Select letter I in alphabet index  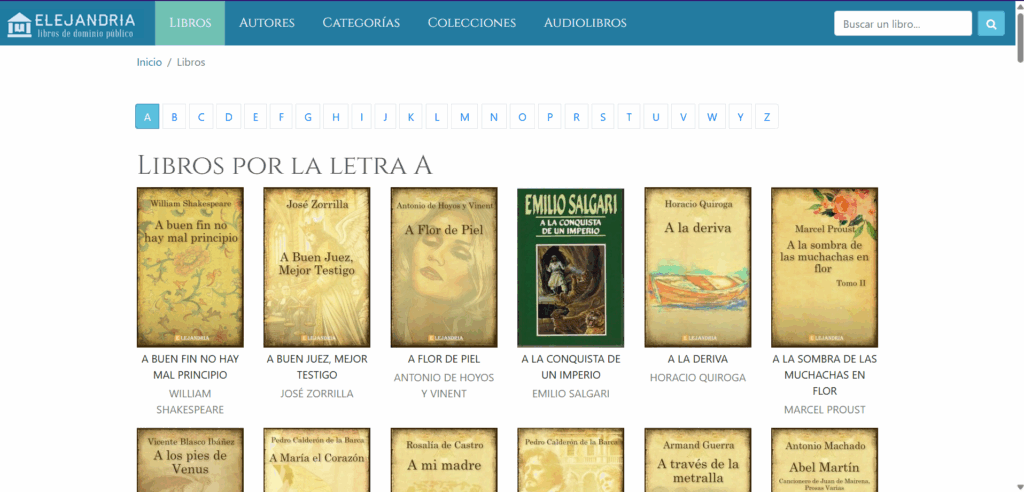(x=361, y=117)
